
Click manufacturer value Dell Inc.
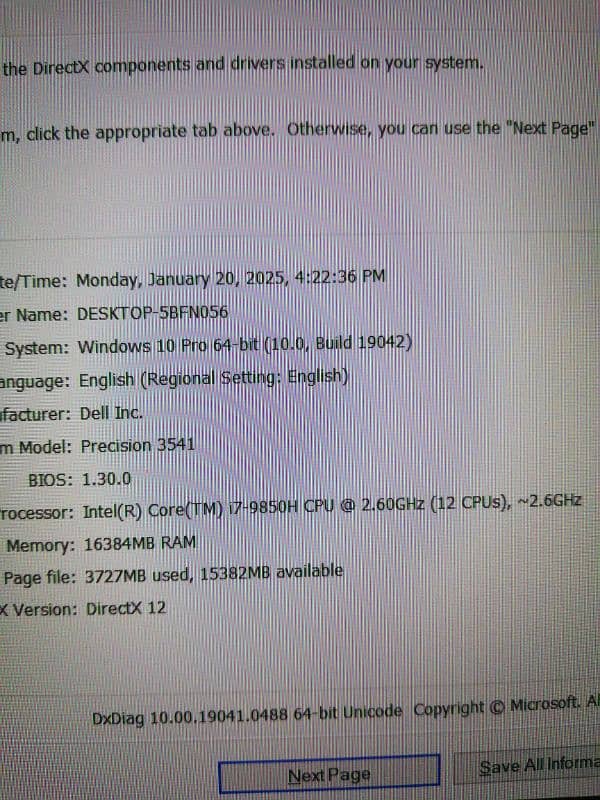pyautogui.click(x=111, y=413)
